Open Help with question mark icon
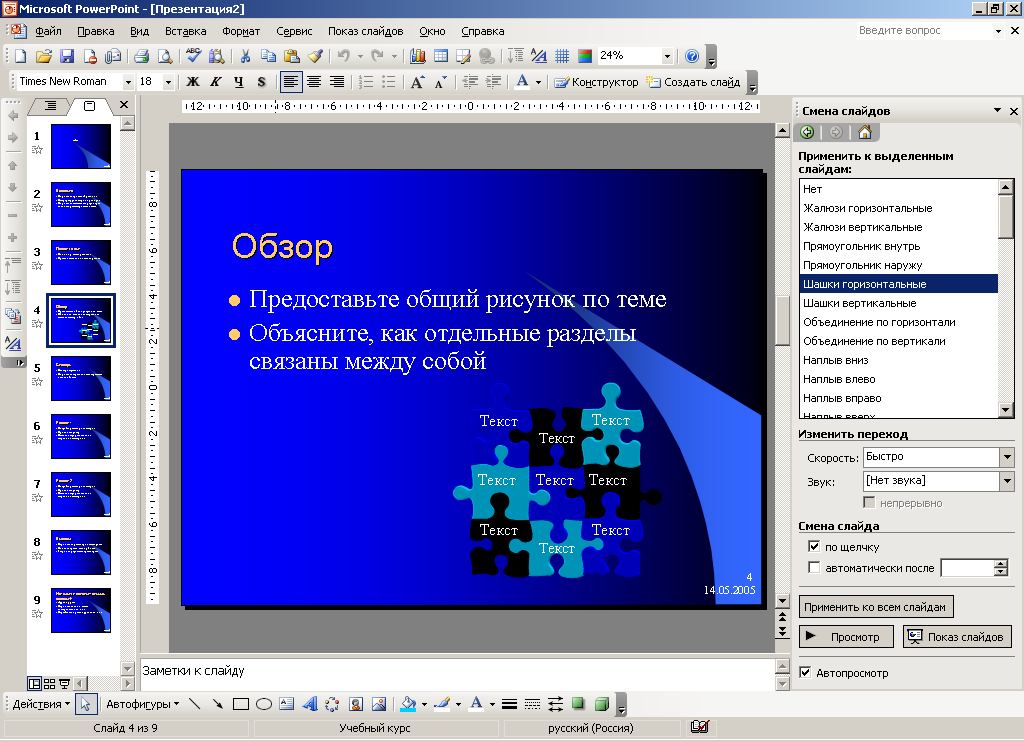The width and height of the screenshot is (1024, 742). (x=692, y=56)
